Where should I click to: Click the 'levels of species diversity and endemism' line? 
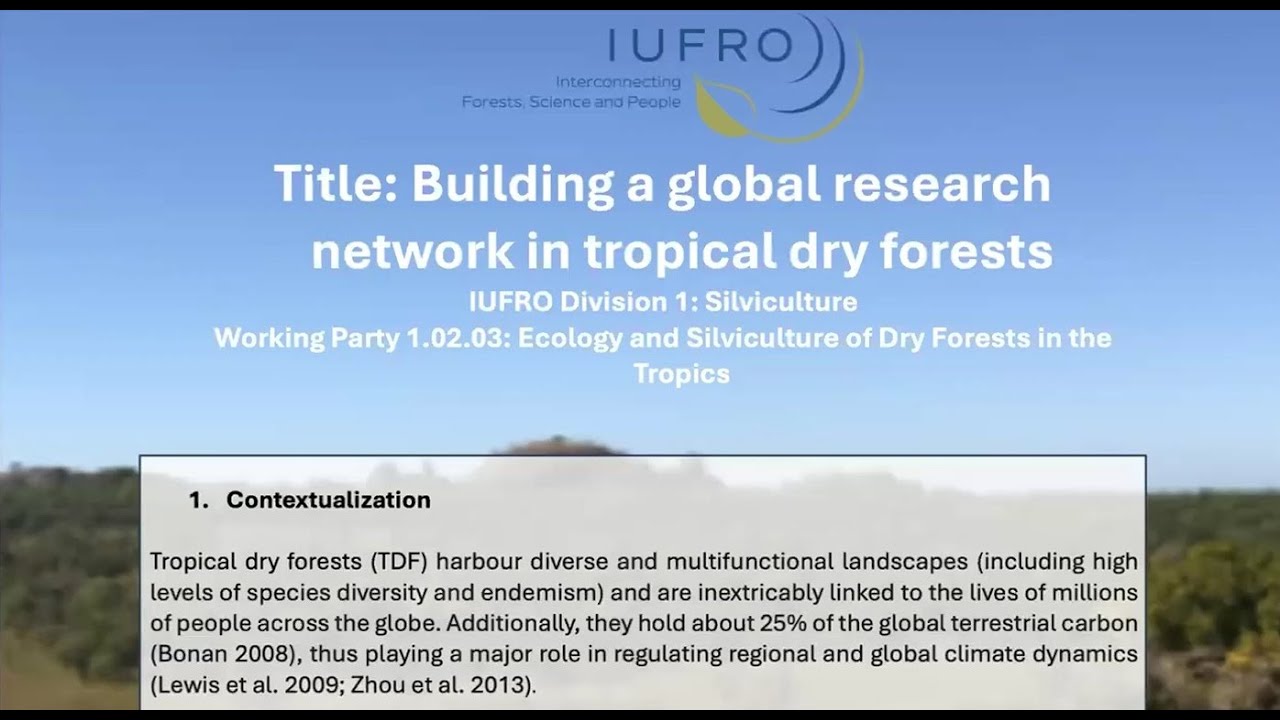[644, 594]
